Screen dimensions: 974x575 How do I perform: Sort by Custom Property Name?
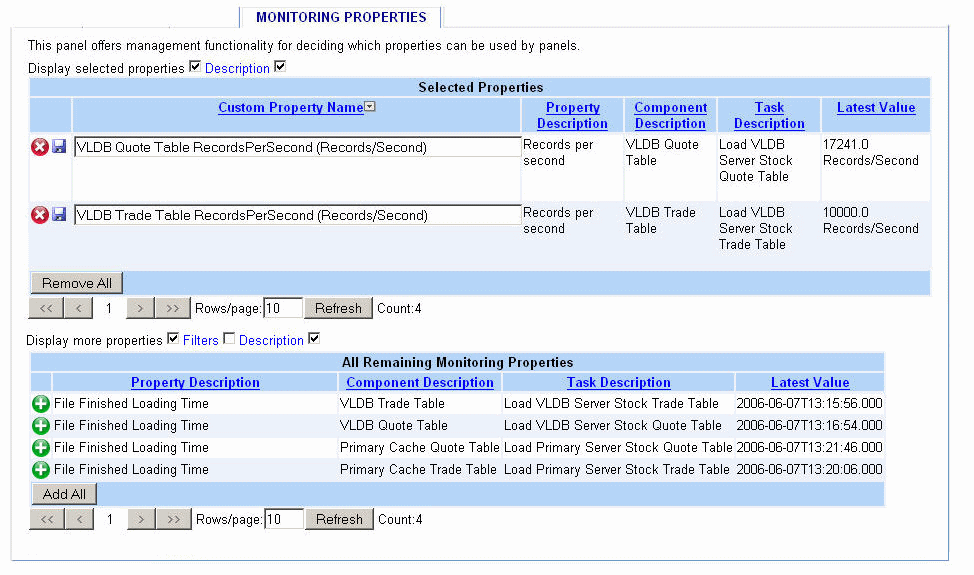pos(291,107)
